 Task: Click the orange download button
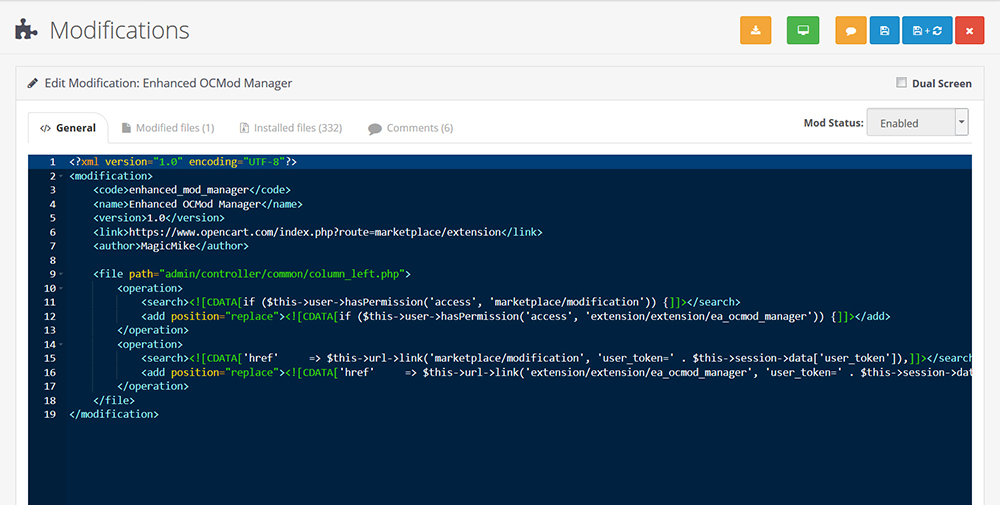755,31
